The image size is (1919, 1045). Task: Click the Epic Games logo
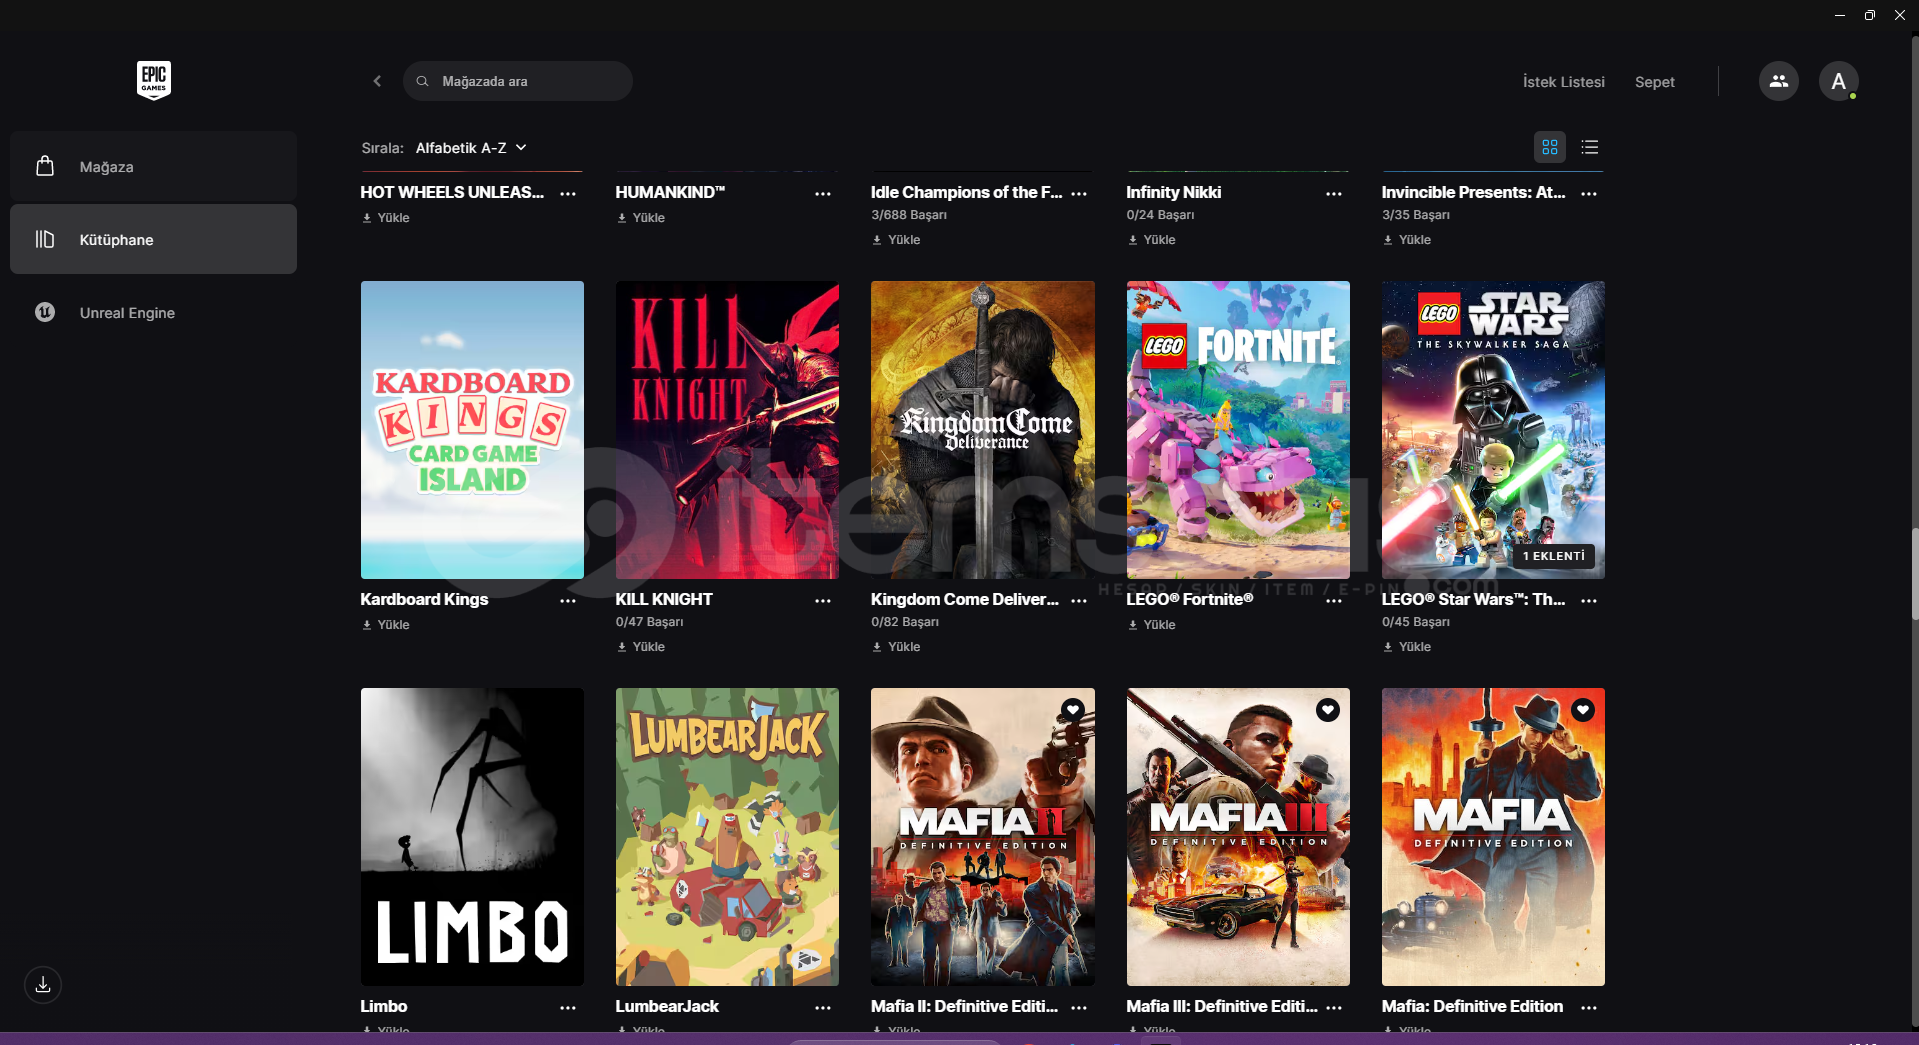pyautogui.click(x=154, y=80)
